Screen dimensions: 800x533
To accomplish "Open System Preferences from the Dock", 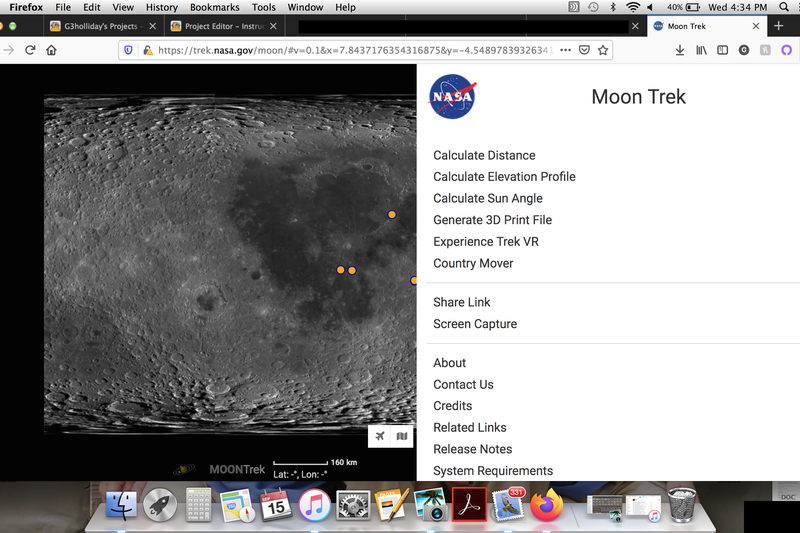I will tap(353, 505).
